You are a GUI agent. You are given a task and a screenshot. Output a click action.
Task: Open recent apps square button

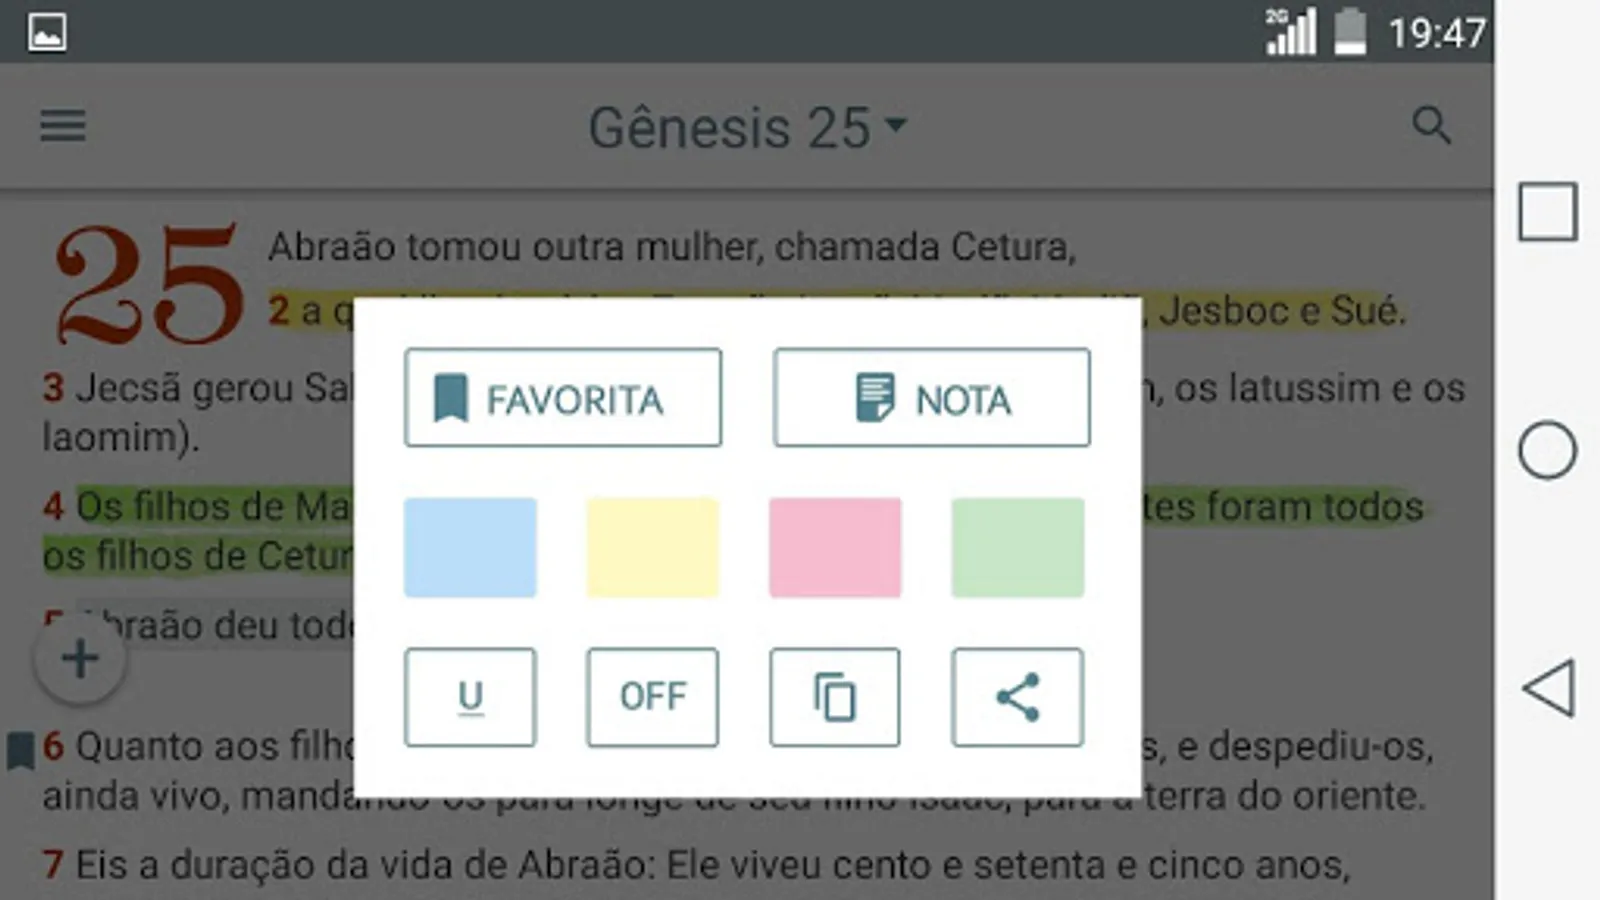pyautogui.click(x=1547, y=211)
